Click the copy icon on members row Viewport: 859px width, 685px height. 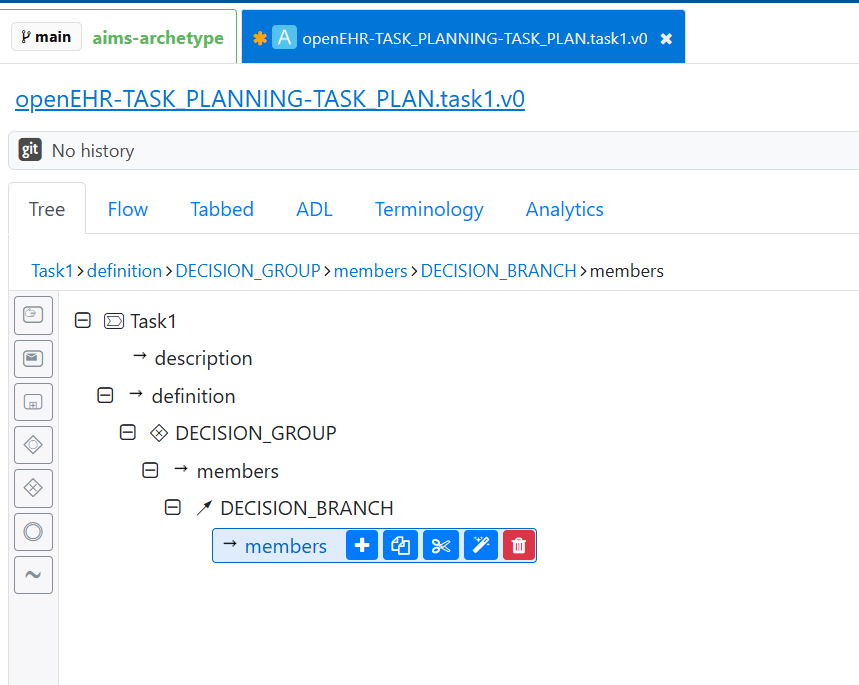[x=401, y=546]
